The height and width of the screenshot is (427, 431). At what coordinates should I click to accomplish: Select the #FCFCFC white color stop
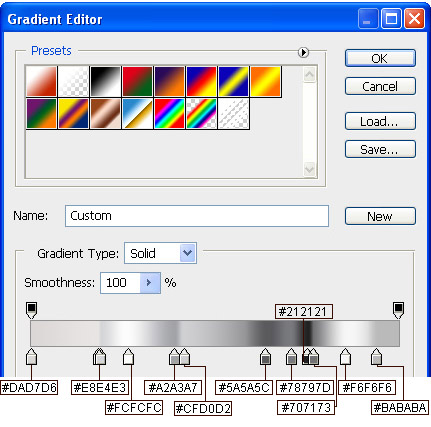pyautogui.click(x=128, y=357)
